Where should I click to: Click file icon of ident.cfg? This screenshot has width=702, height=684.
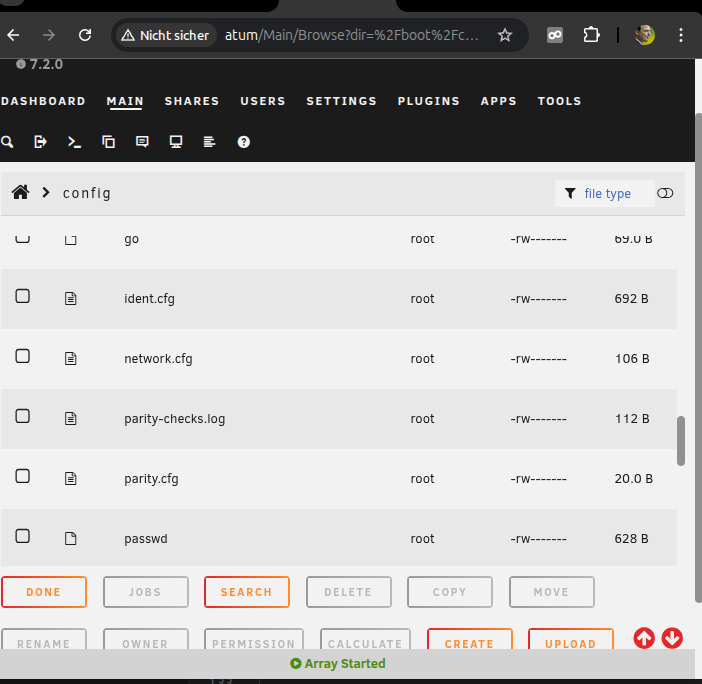[71, 298]
